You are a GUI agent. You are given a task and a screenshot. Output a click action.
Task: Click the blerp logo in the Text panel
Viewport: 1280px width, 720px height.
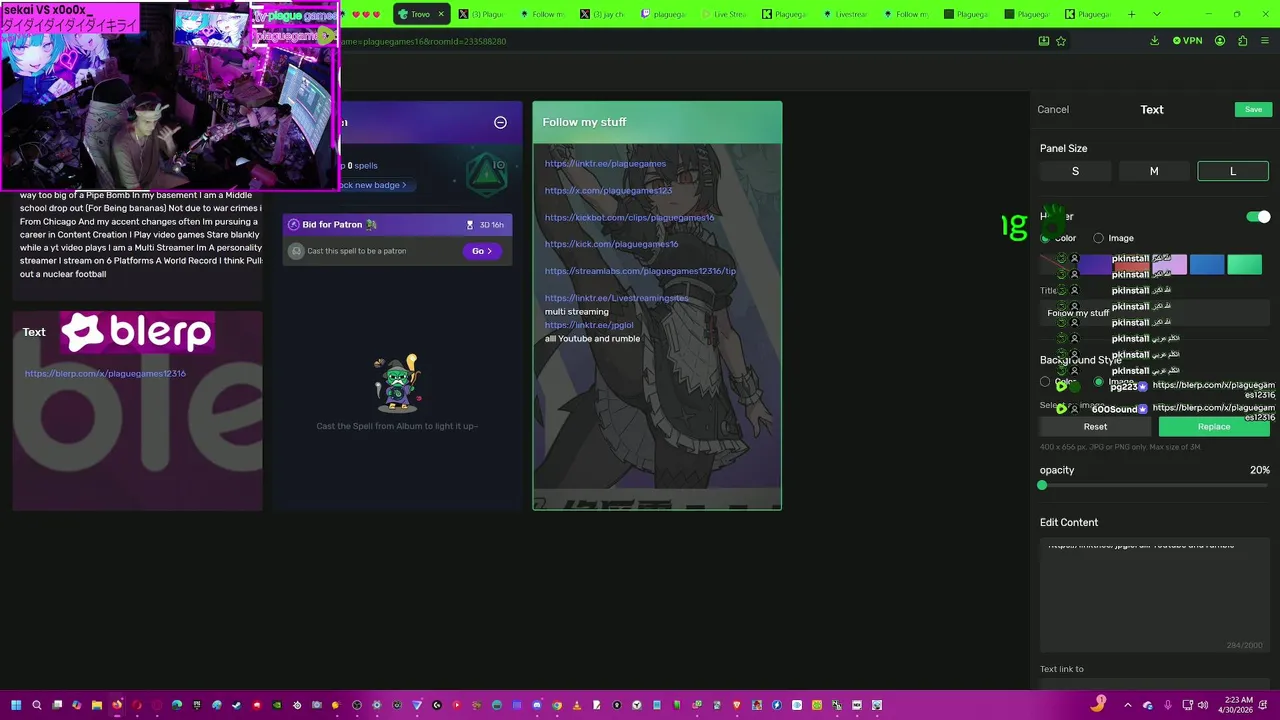[136, 333]
